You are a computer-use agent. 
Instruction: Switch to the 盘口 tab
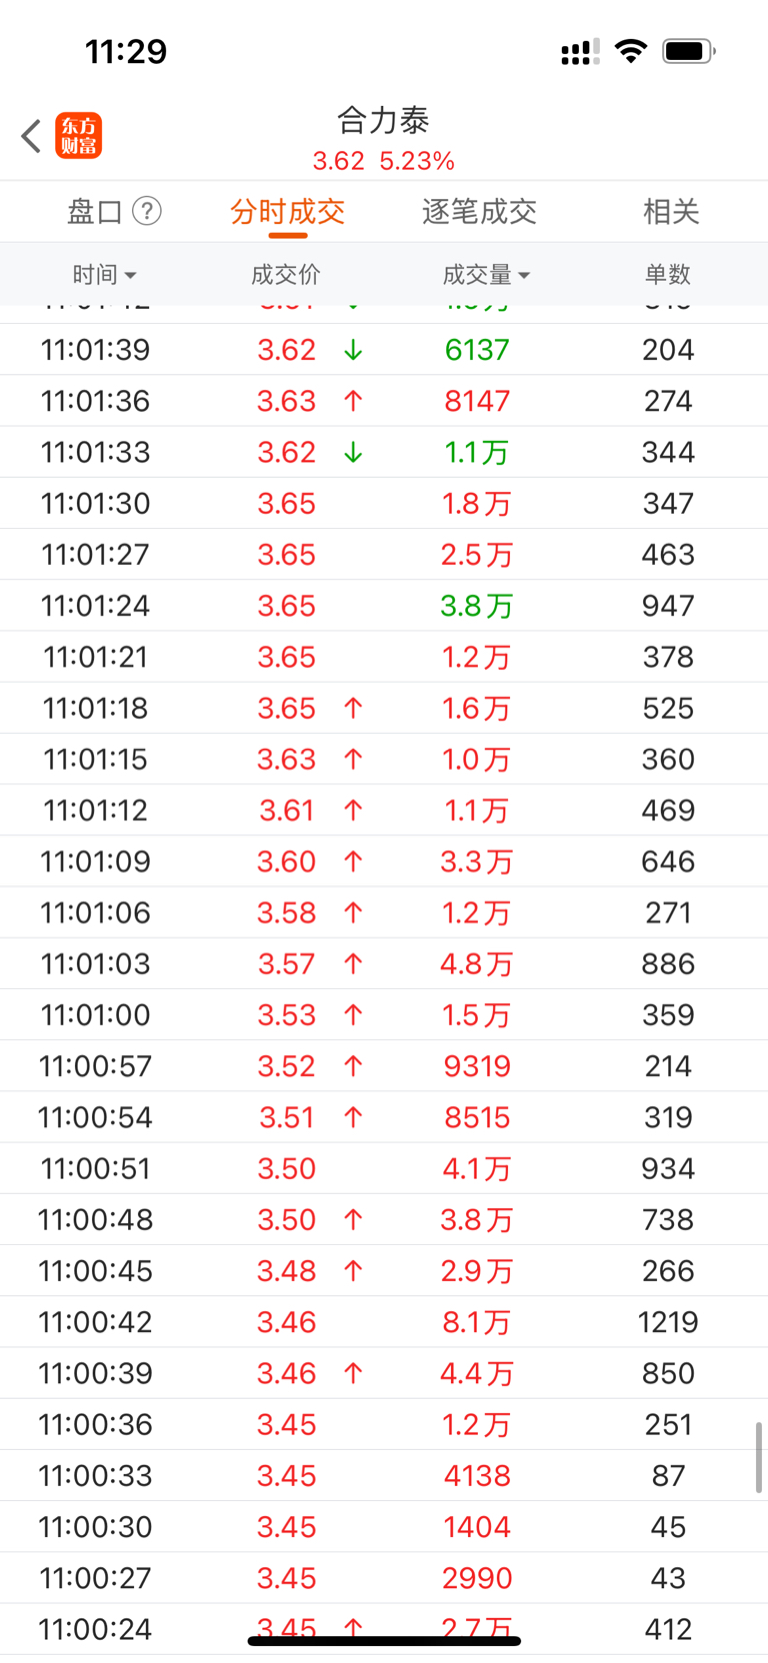(94, 211)
